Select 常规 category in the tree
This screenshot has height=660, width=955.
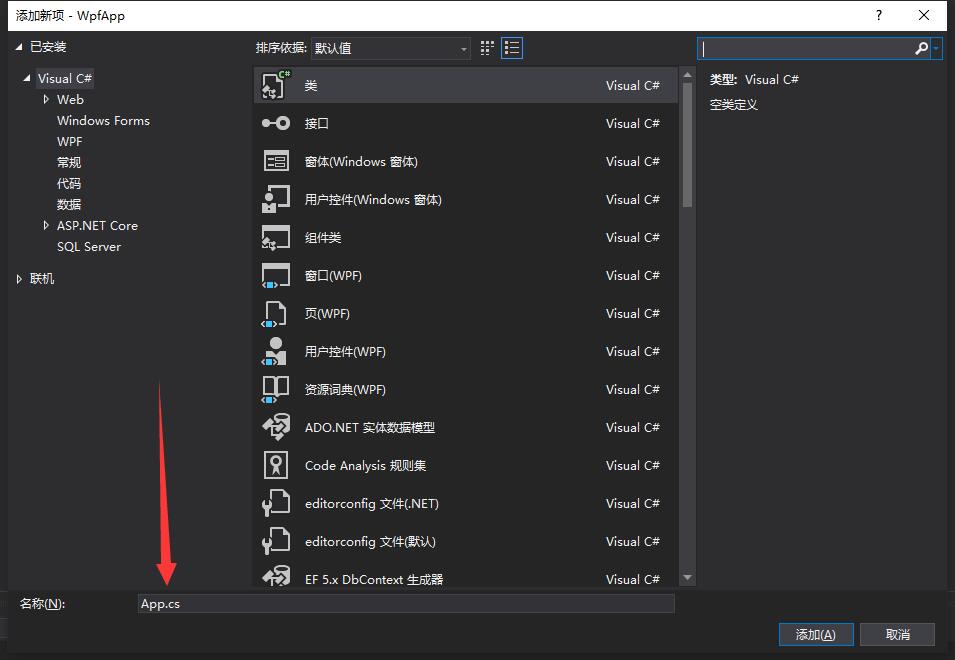tap(69, 163)
